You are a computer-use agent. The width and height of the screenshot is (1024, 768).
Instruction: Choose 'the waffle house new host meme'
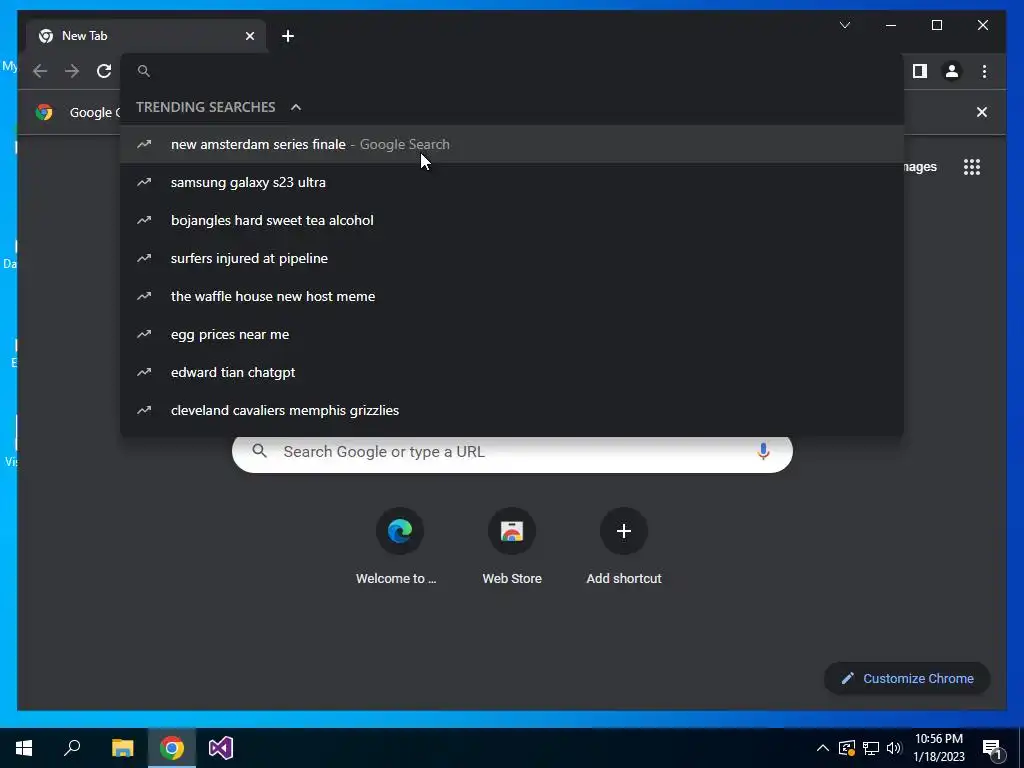[x=512, y=296]
